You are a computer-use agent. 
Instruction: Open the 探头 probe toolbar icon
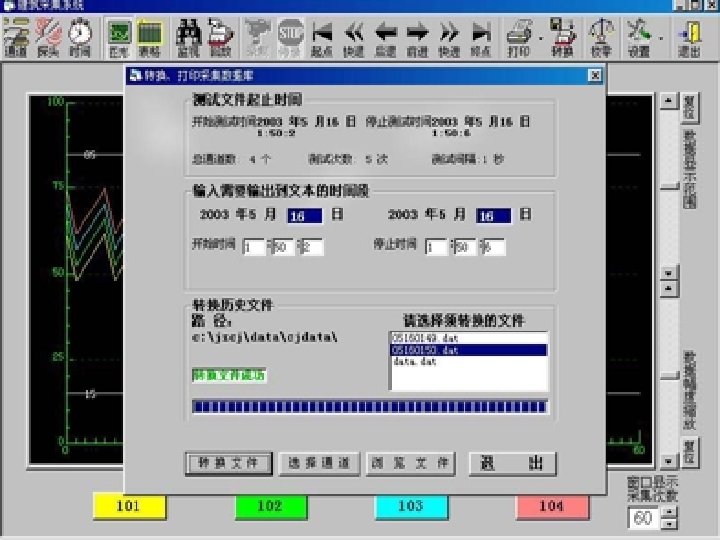point(48,38)
